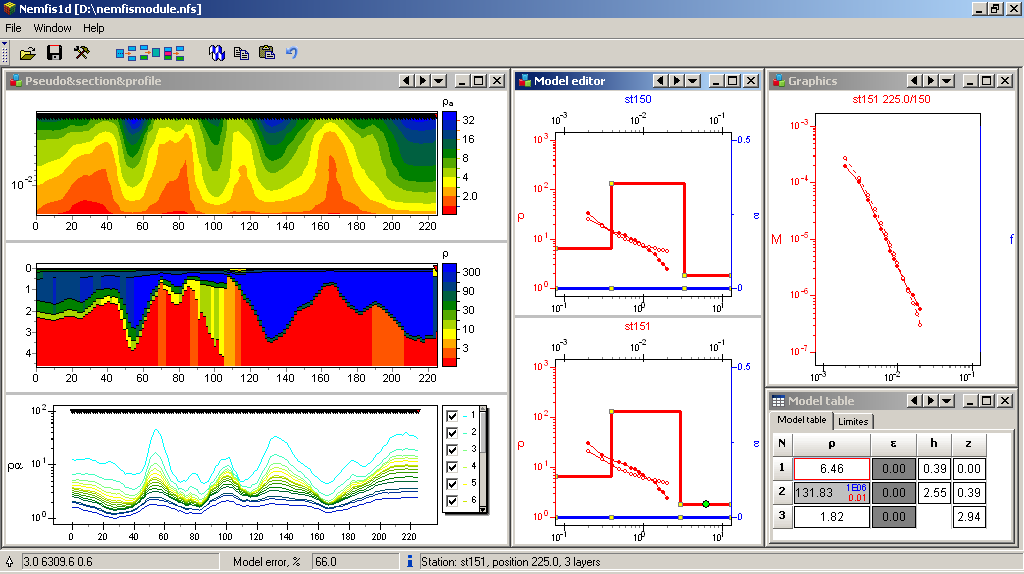Screen dimensions: 1024x574
Task: Open the Pseudo&section&profile panel down arrow menu
Action: tap(440, 81)
